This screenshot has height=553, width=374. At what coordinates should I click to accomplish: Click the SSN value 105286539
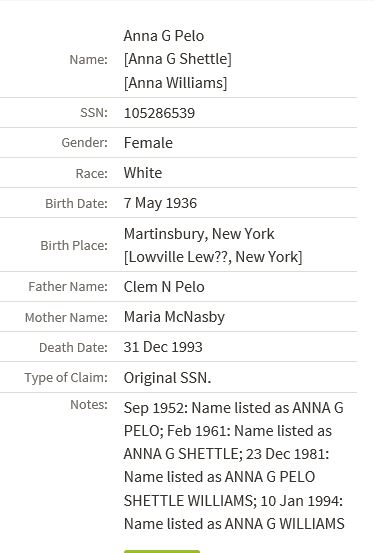click(159, 113)
